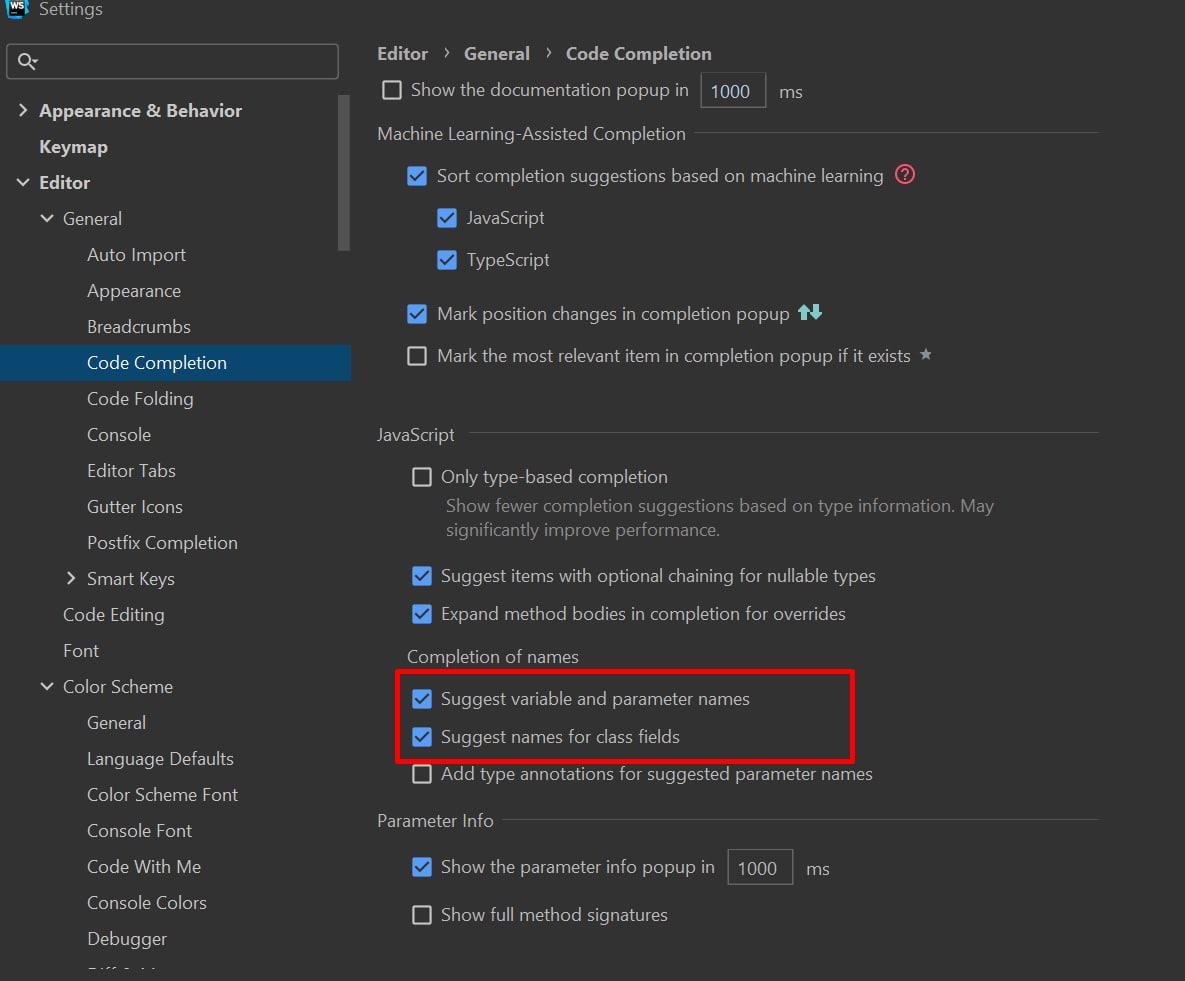Open the Code Folding settings page

click(140, 399)
